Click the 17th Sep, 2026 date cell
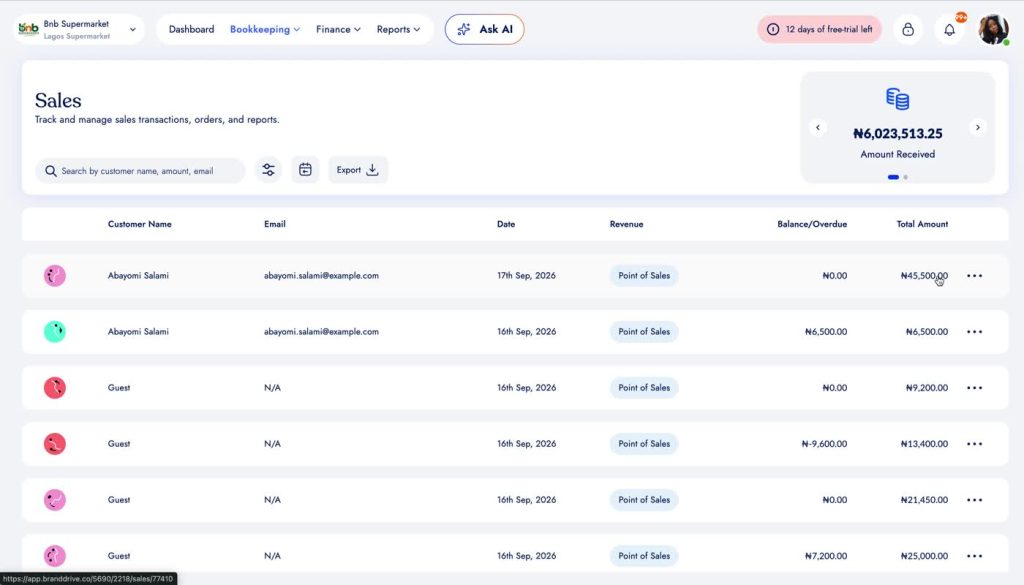The width and height of the screenshot is (1024, 585). coord(526,276)
